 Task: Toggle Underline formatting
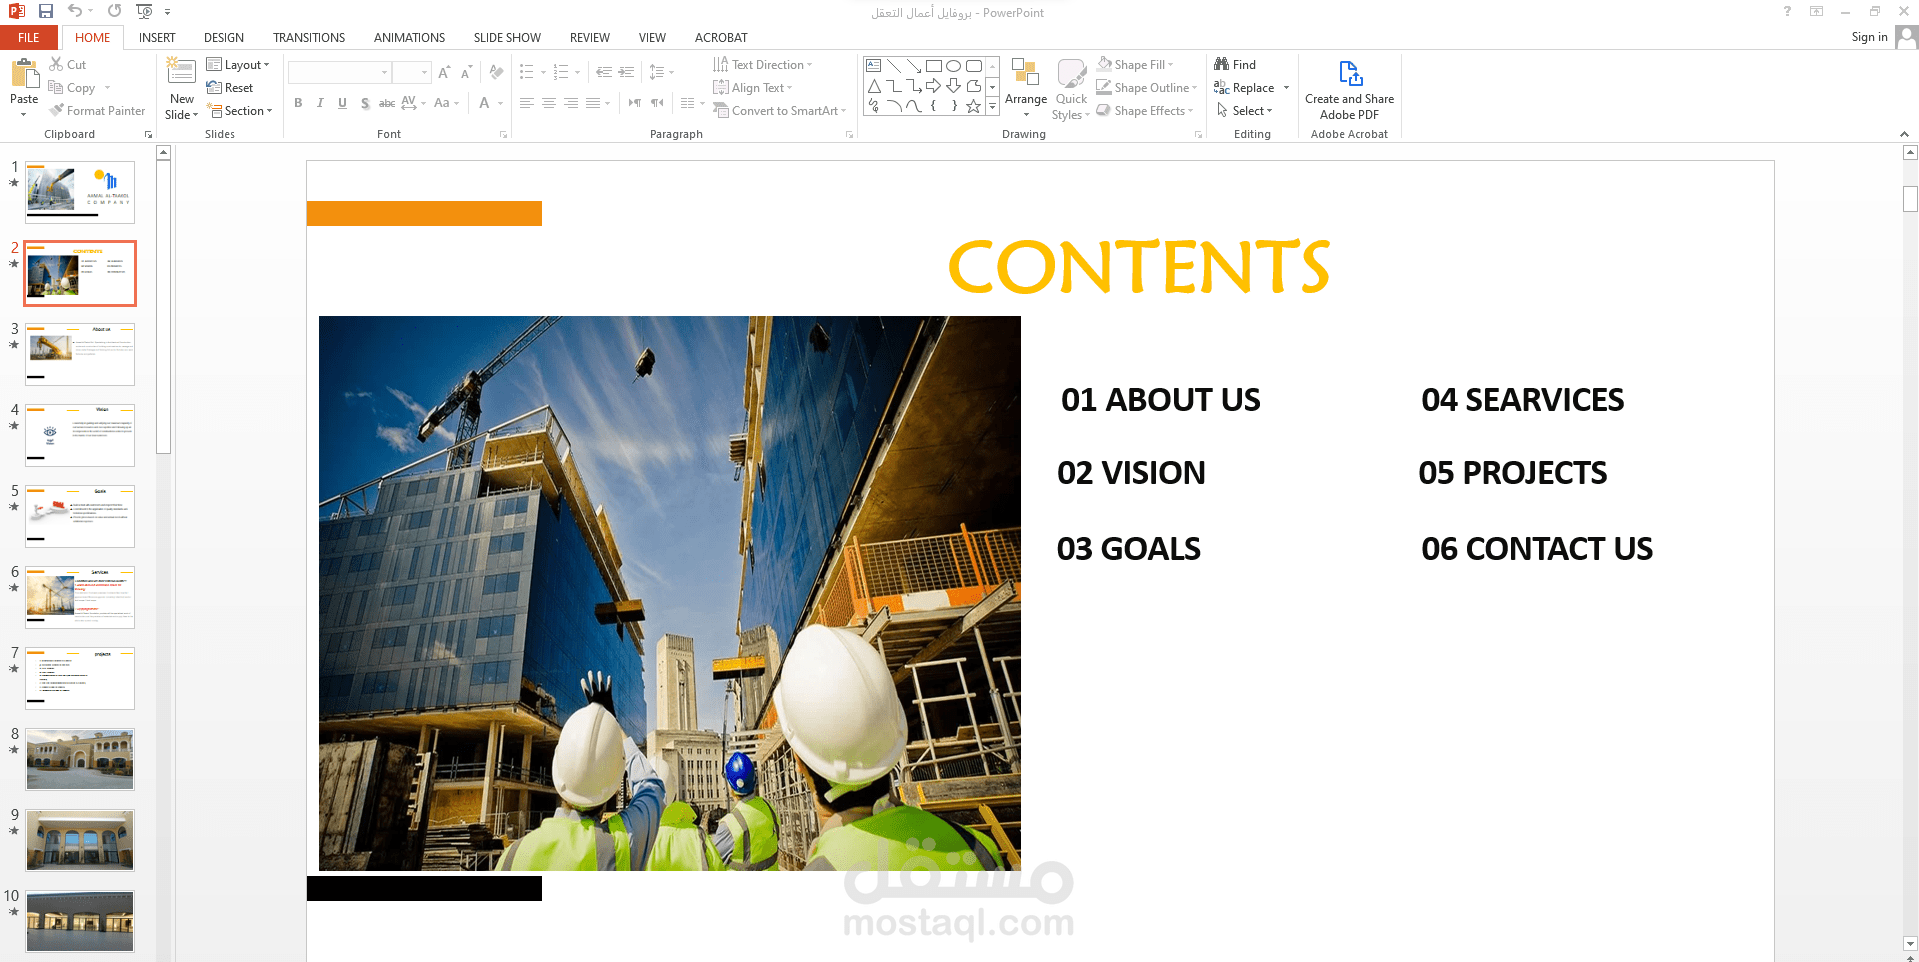(x=342, y=103)
